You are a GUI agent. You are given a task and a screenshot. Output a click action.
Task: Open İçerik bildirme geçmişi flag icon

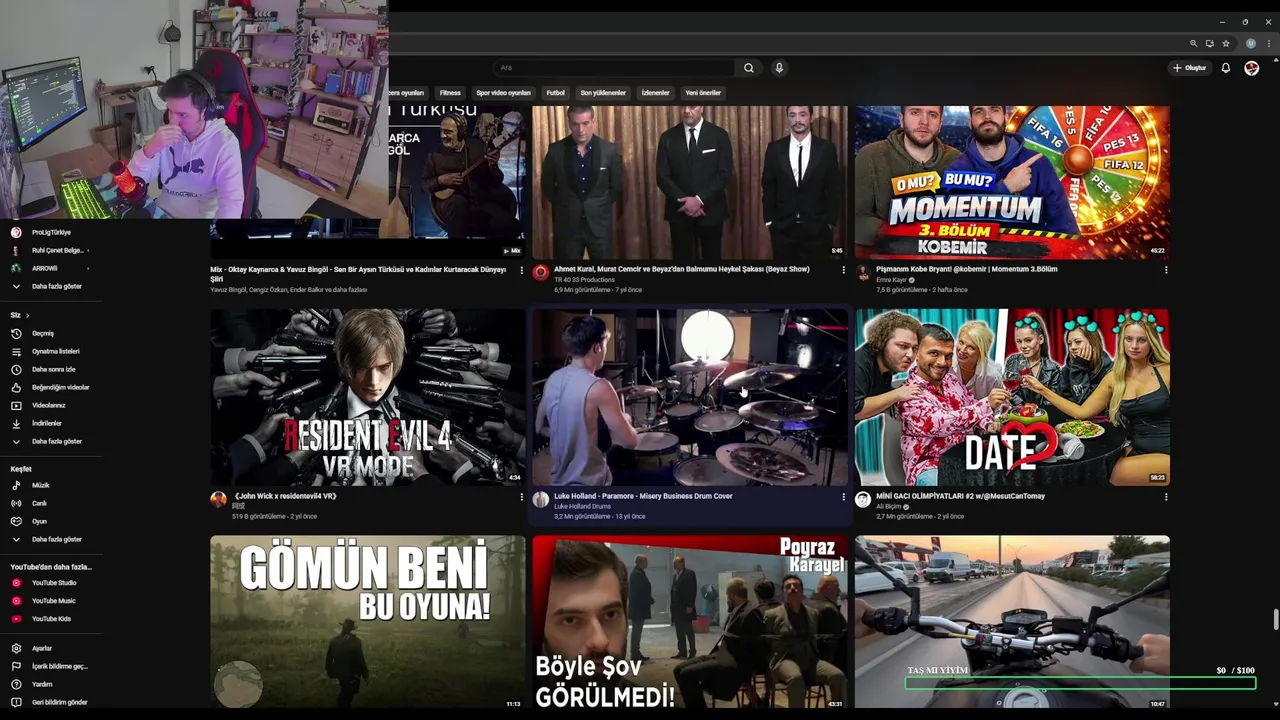[16, 666]
